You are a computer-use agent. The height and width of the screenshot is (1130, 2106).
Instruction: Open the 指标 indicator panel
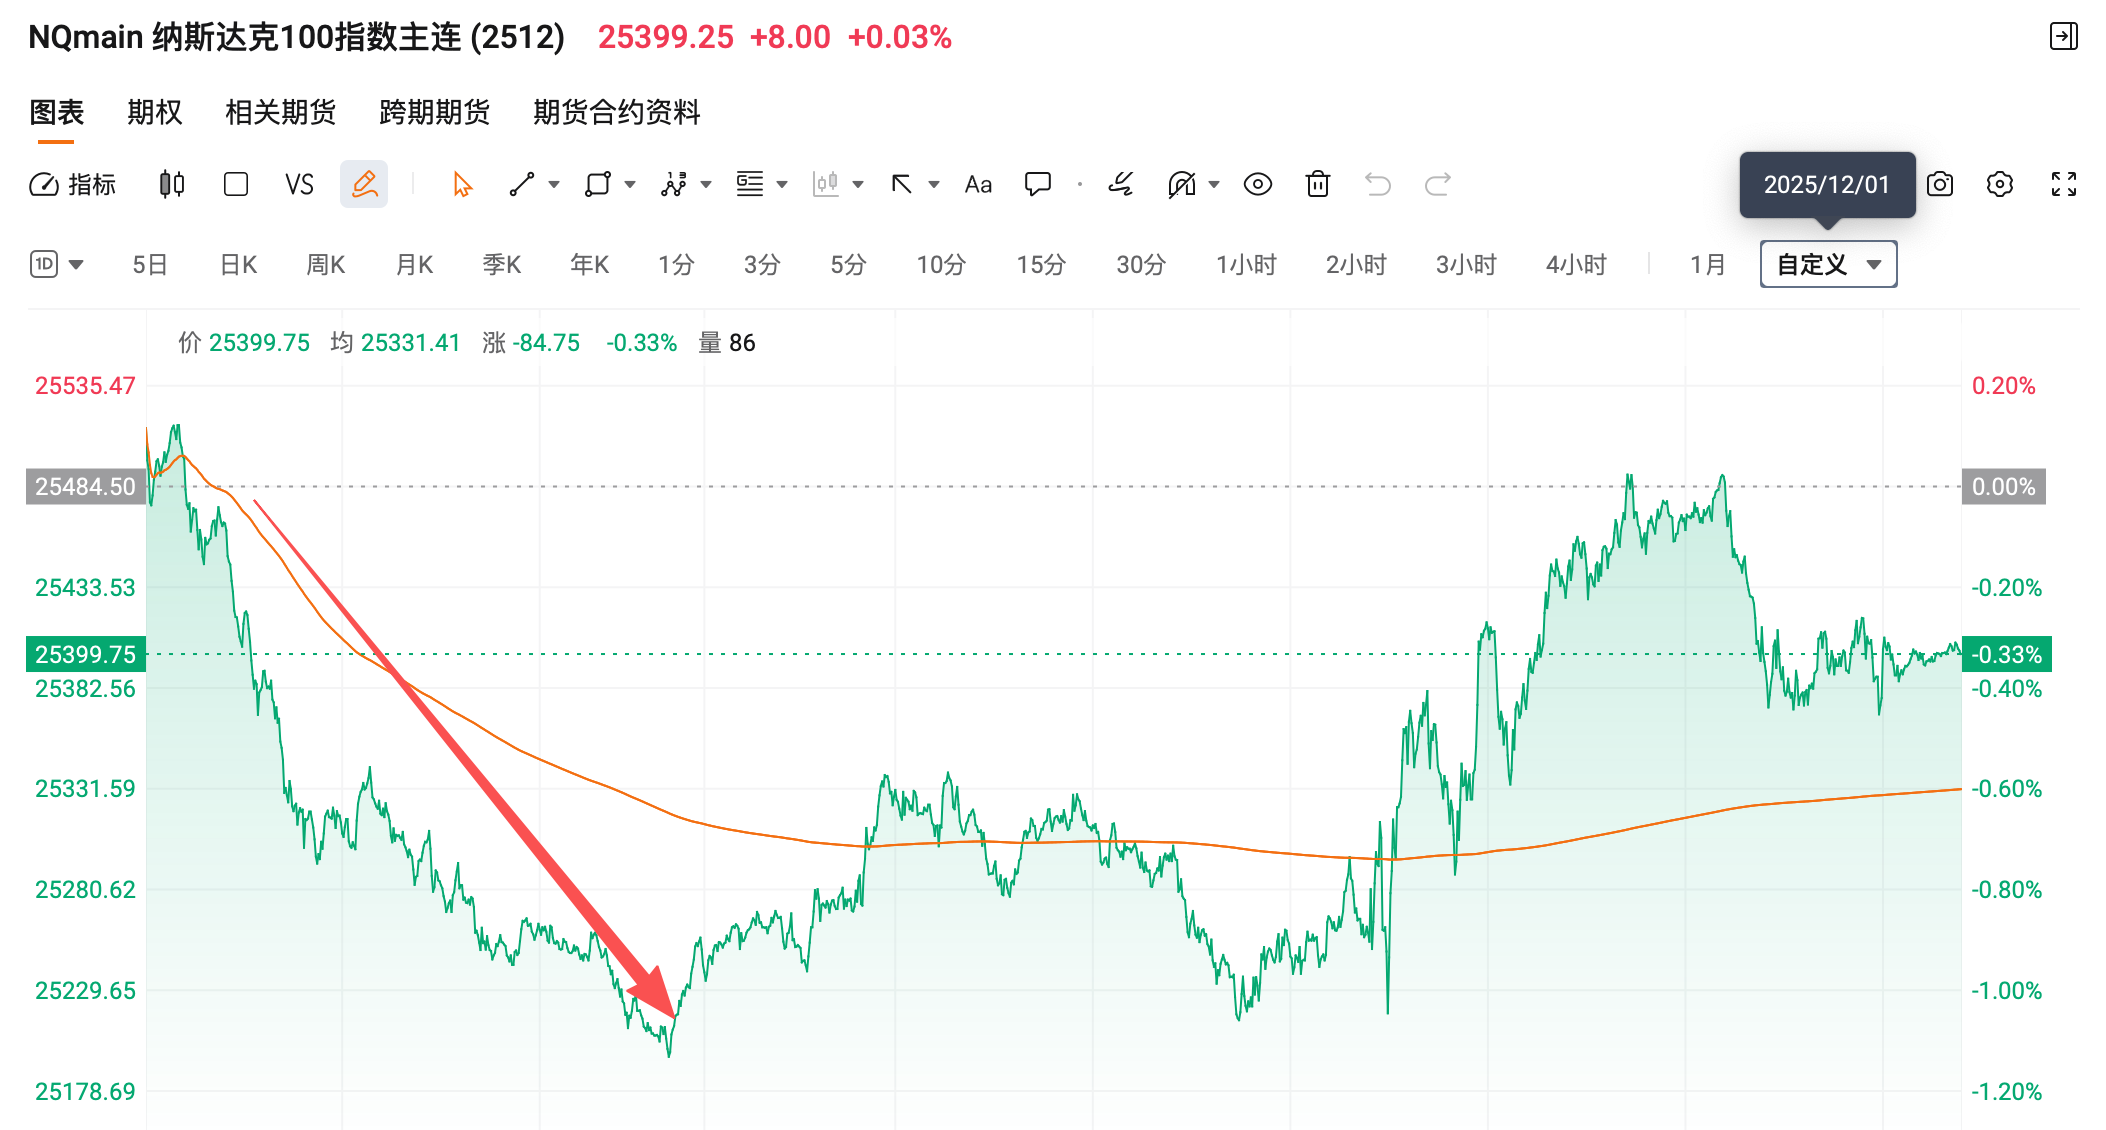pos(73,184)
